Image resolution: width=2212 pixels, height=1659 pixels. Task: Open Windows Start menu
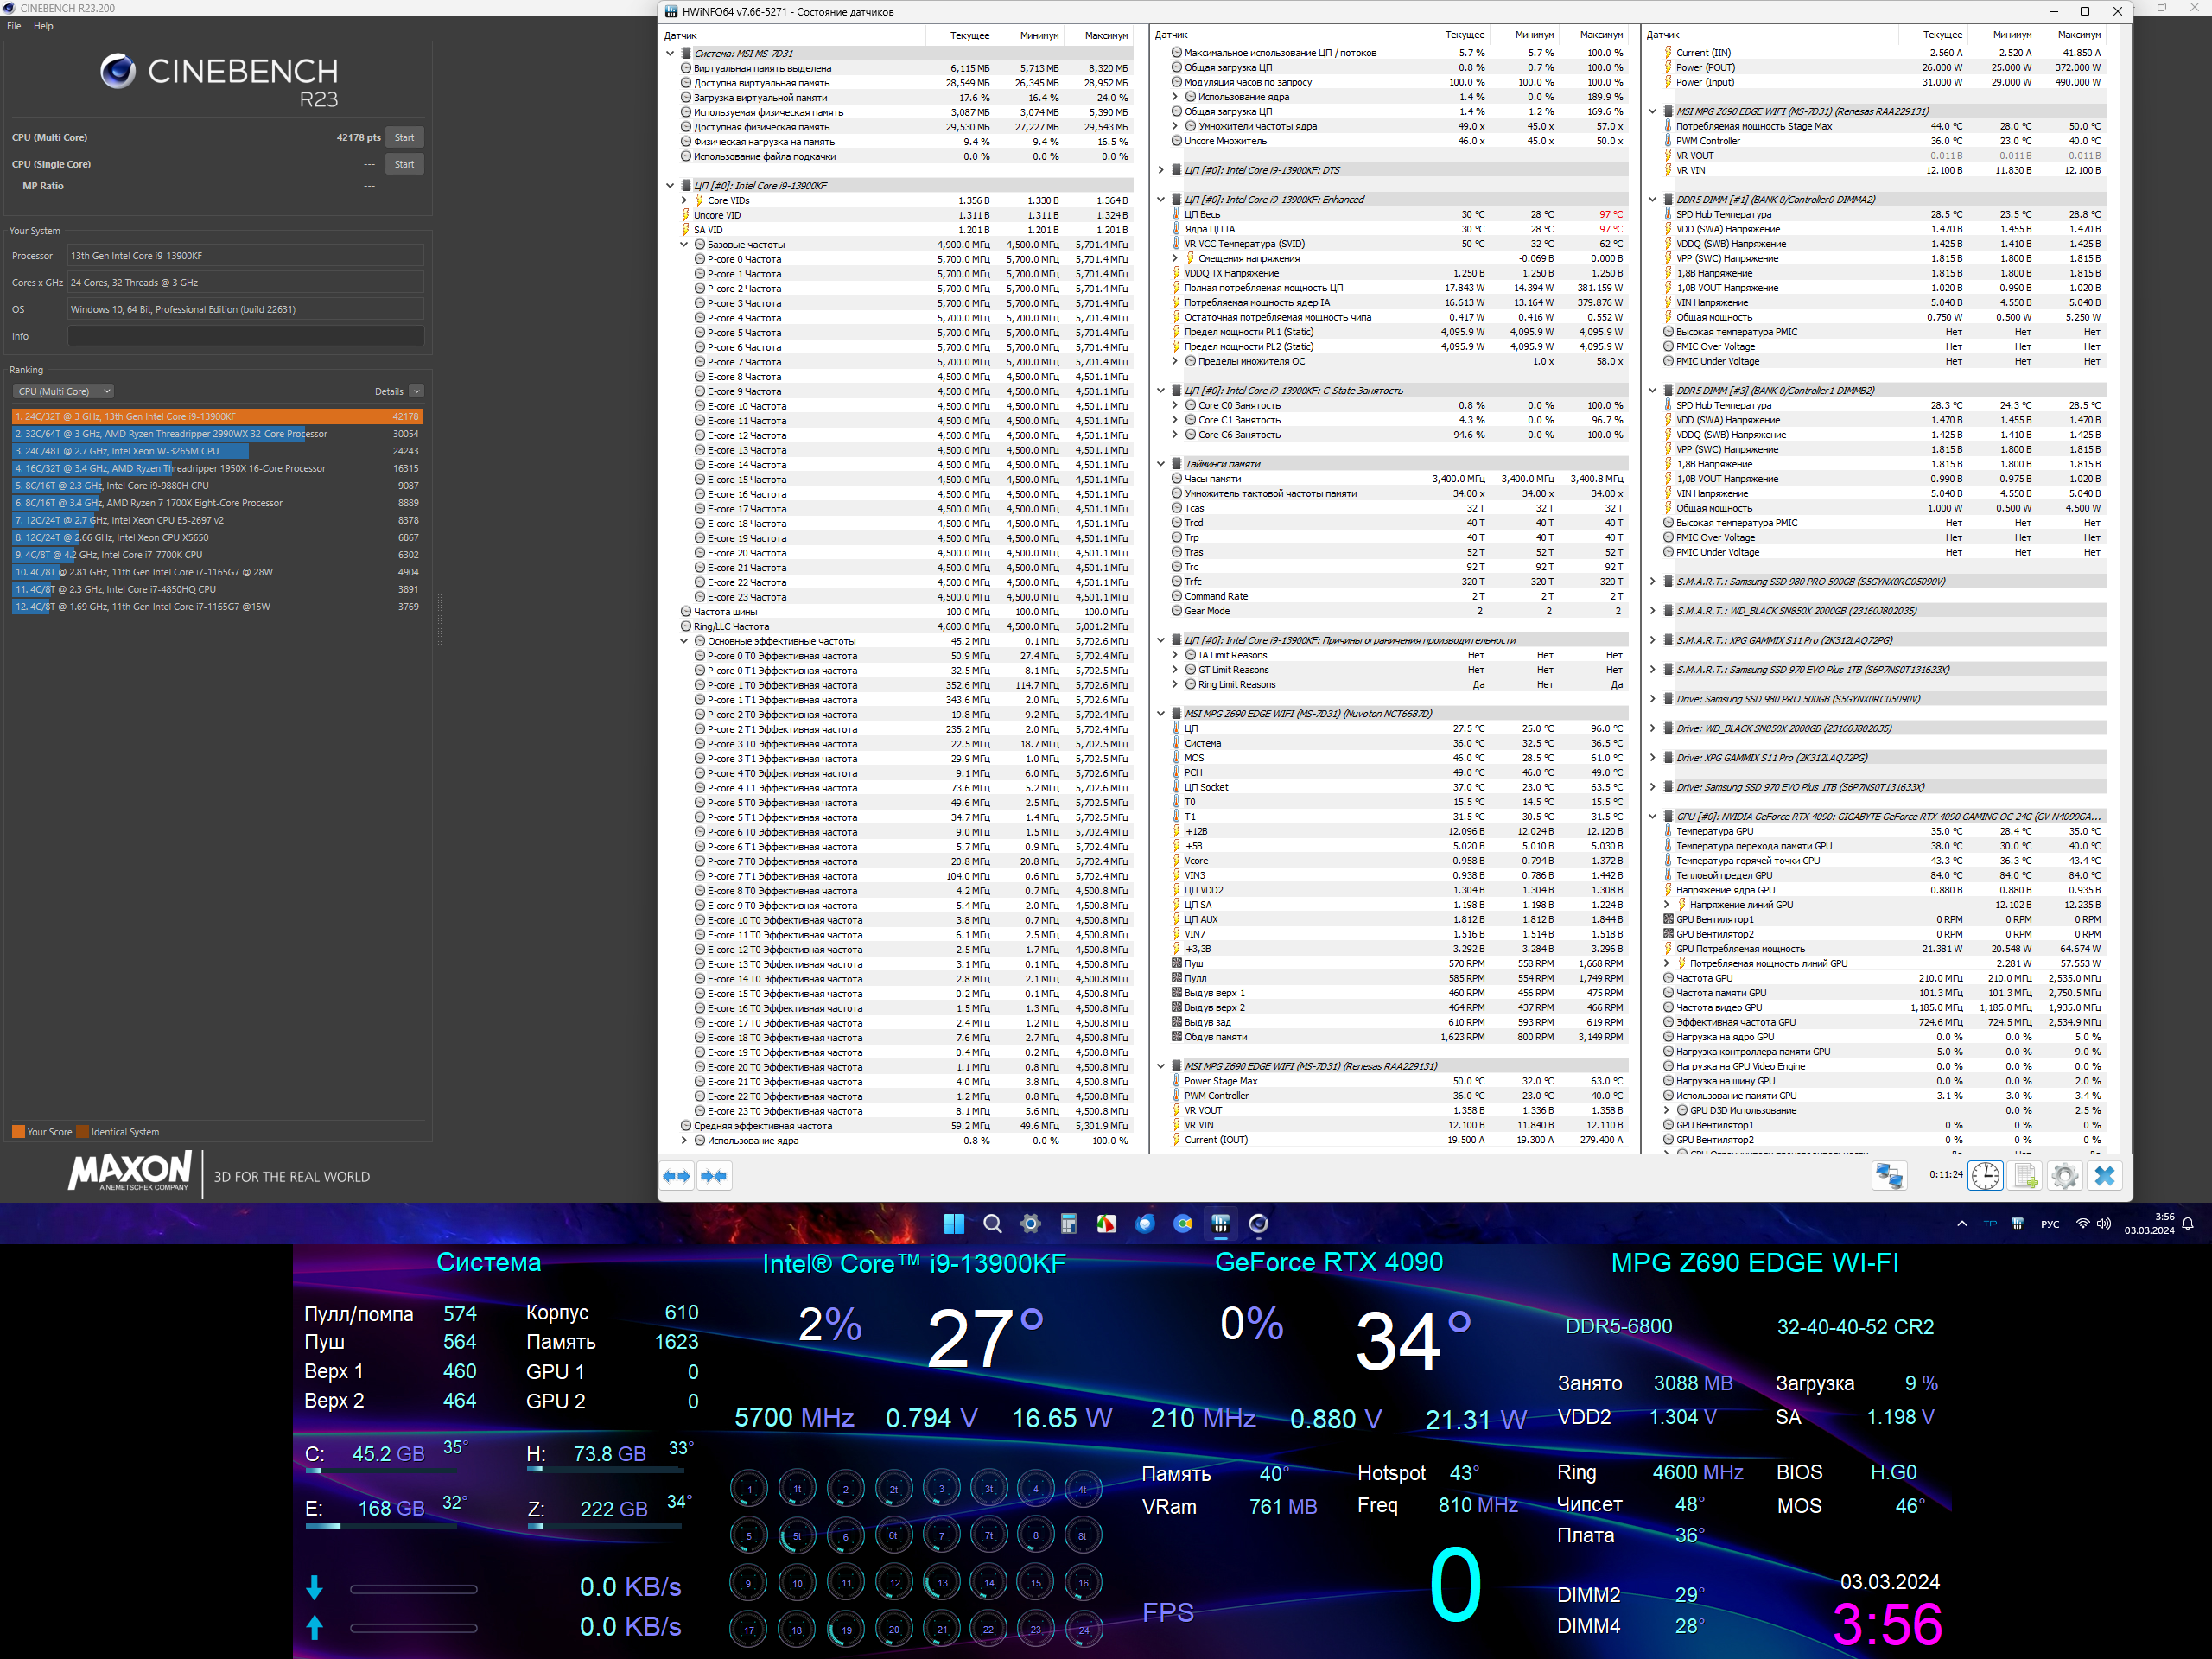954,1223
